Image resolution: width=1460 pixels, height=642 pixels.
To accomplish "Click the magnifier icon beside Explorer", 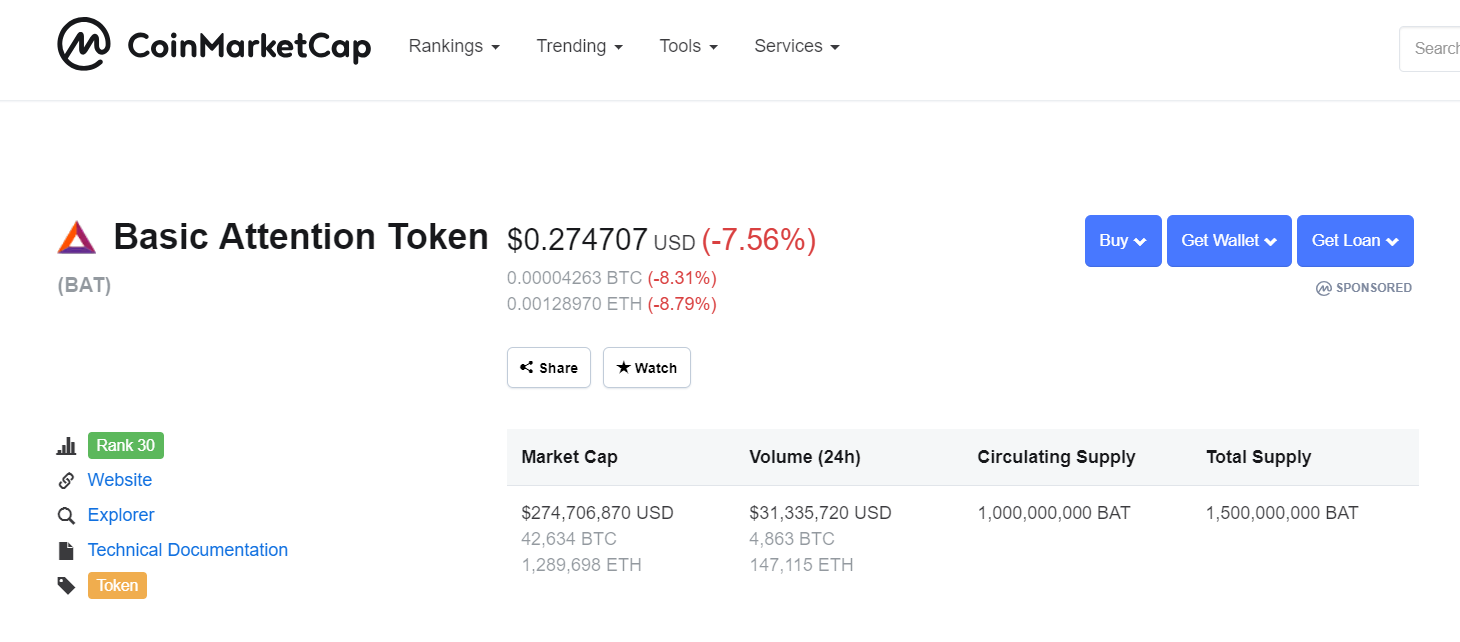I will (x=67, y=516).
